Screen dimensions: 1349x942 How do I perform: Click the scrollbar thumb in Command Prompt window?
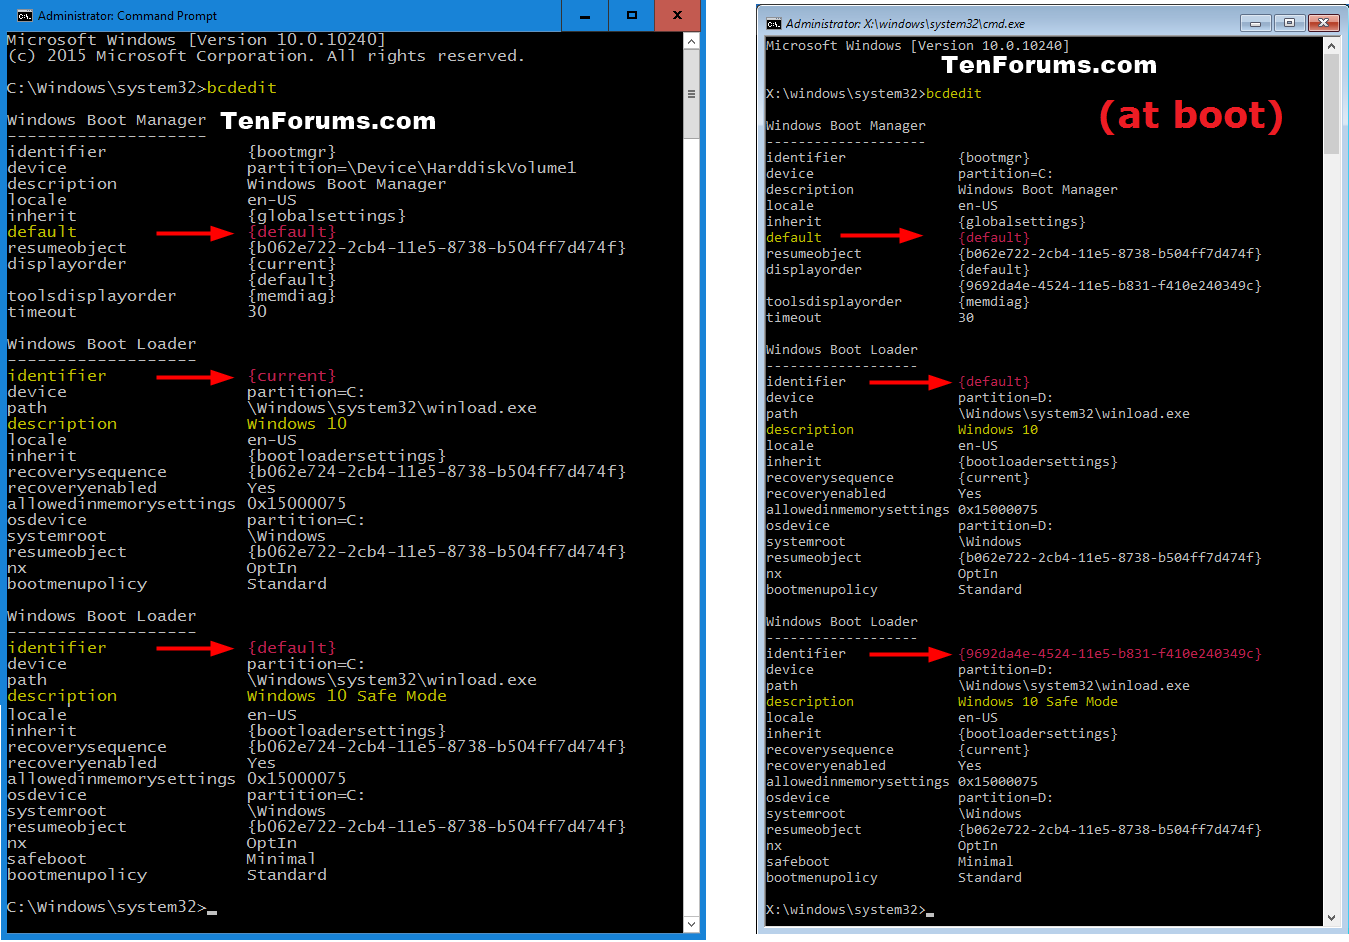coord(691,94)
